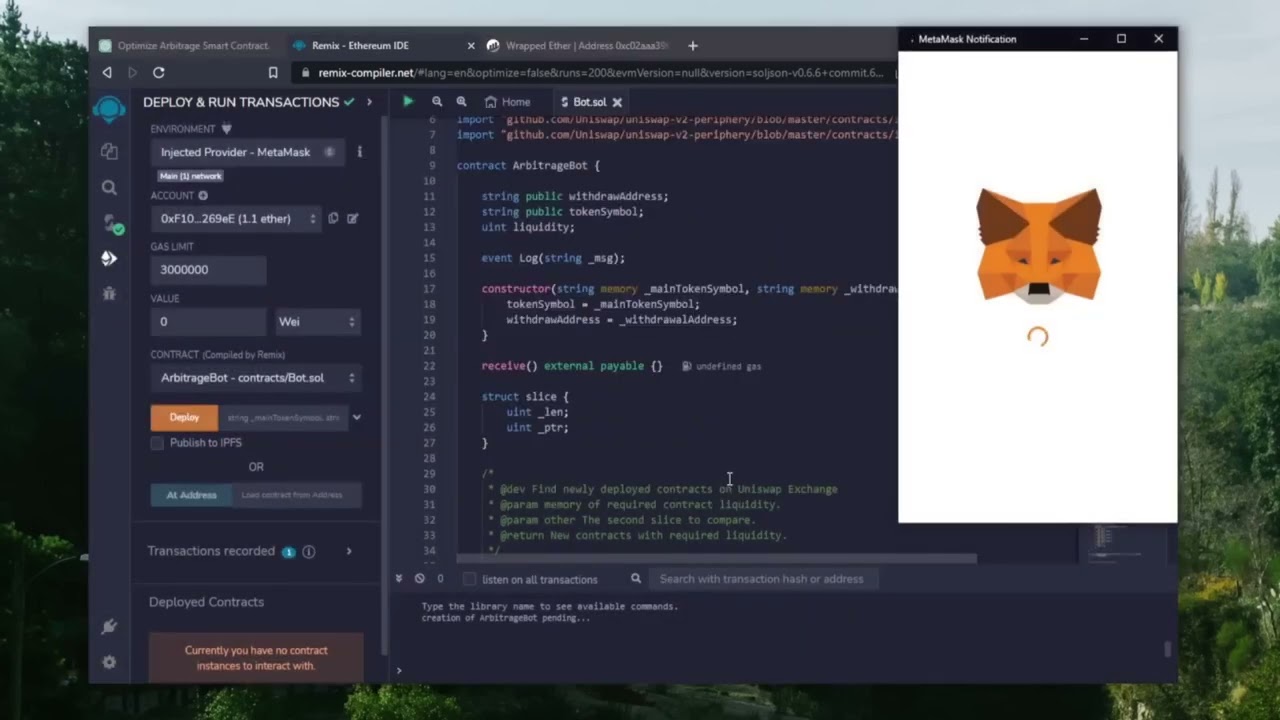1280x720 pixels.
Task: Toggle terminal with double-chevron icon
Action: coord(399,578)
